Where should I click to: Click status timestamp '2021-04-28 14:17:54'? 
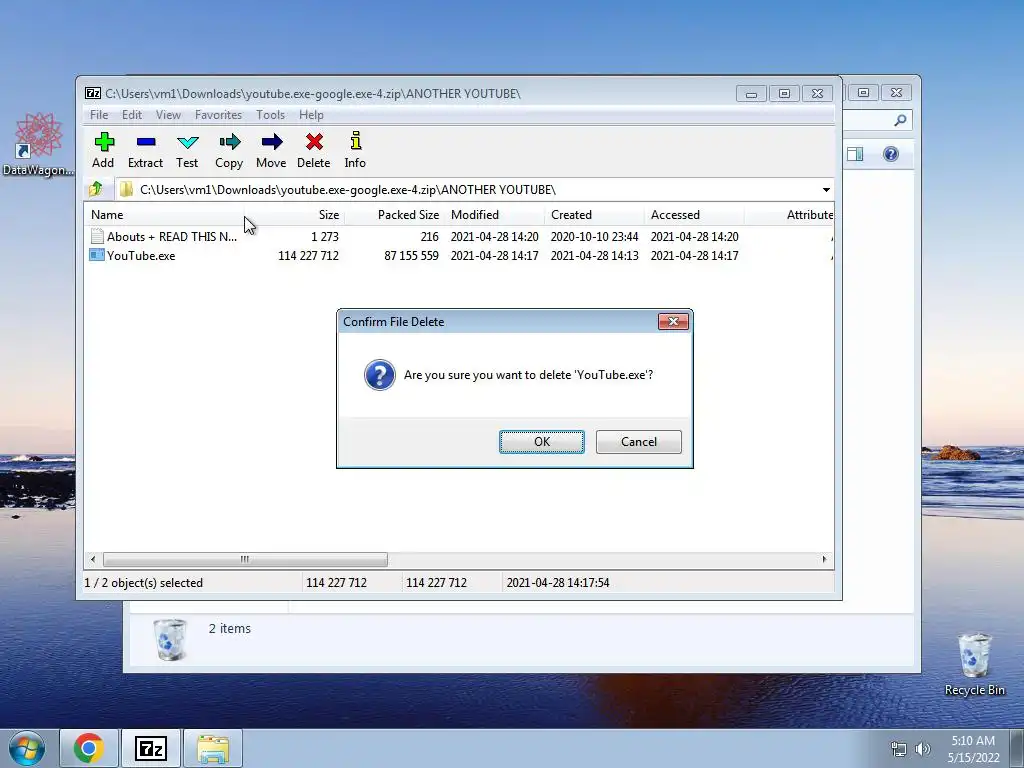pyautogui.click(x=558, y=583)
